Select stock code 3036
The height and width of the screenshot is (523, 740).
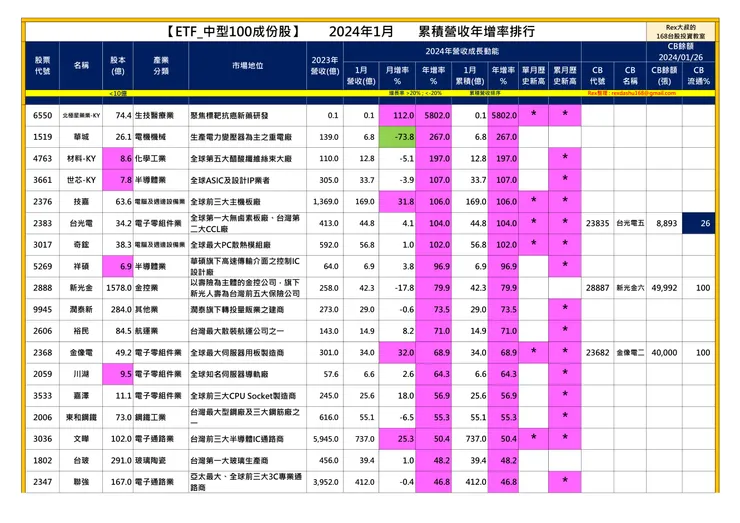pyautogui.click(x=42, y=439)
